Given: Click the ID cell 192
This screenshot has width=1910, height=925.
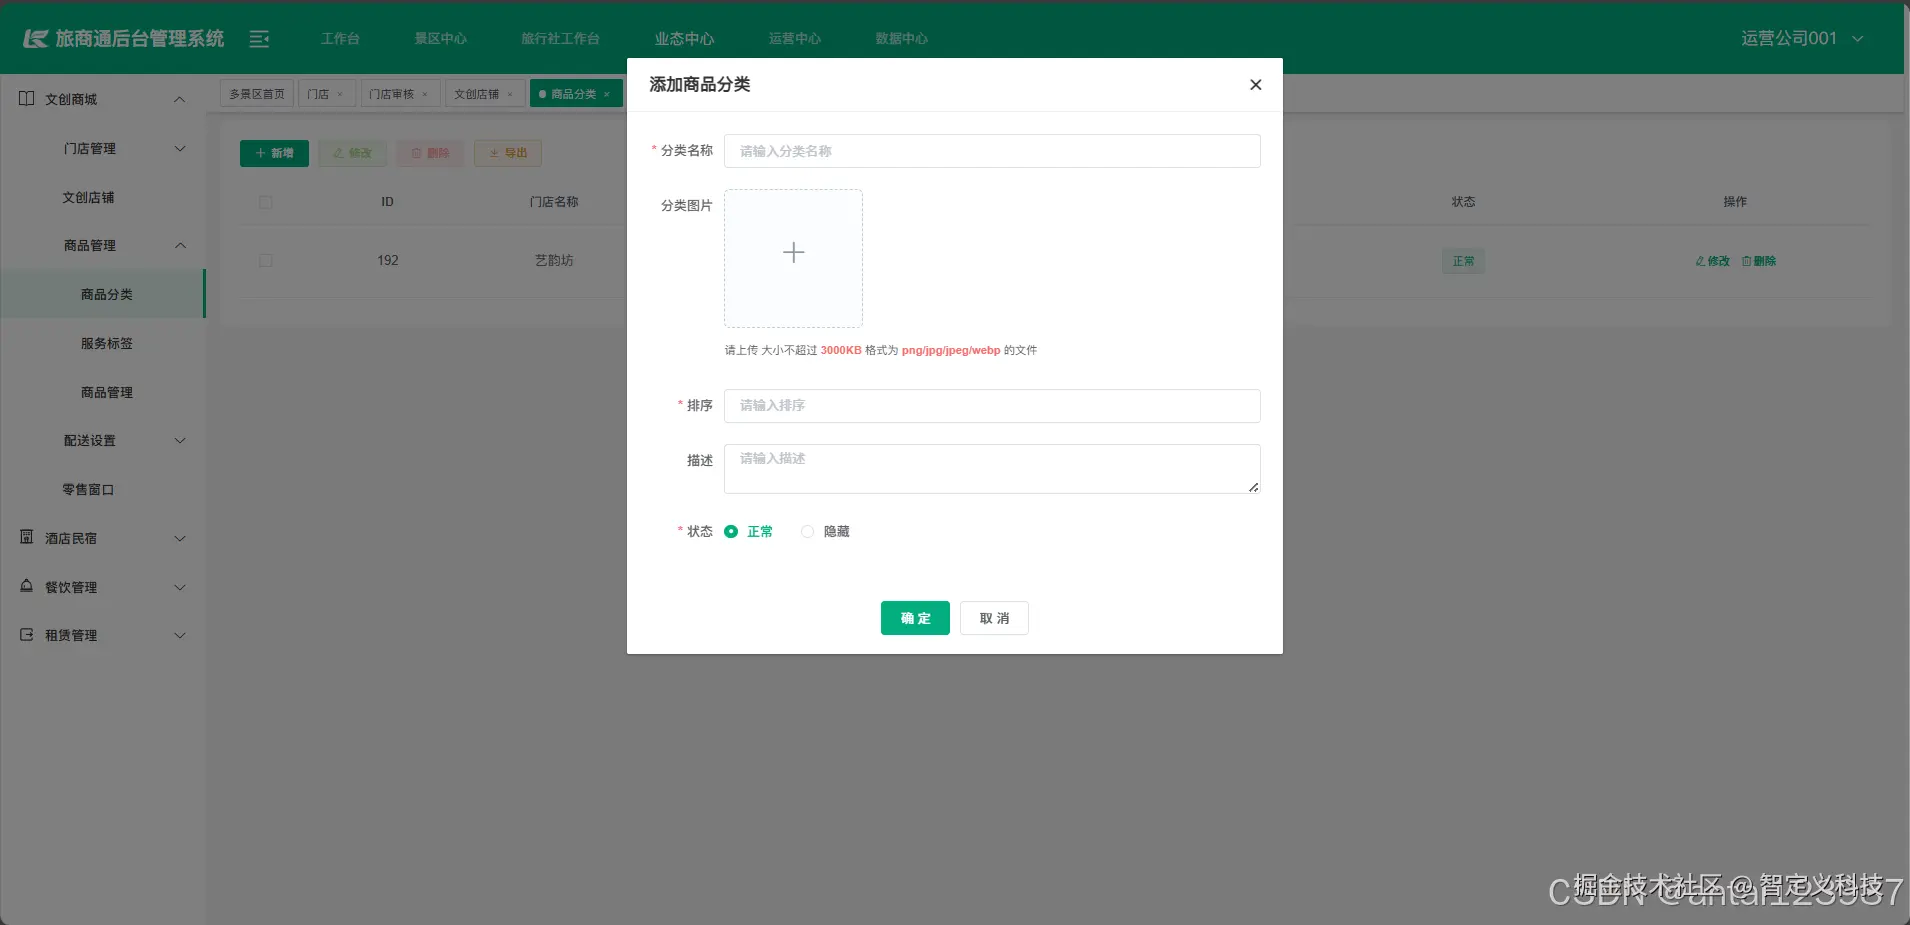Looking at the screenshot, I should click(388, 260).
